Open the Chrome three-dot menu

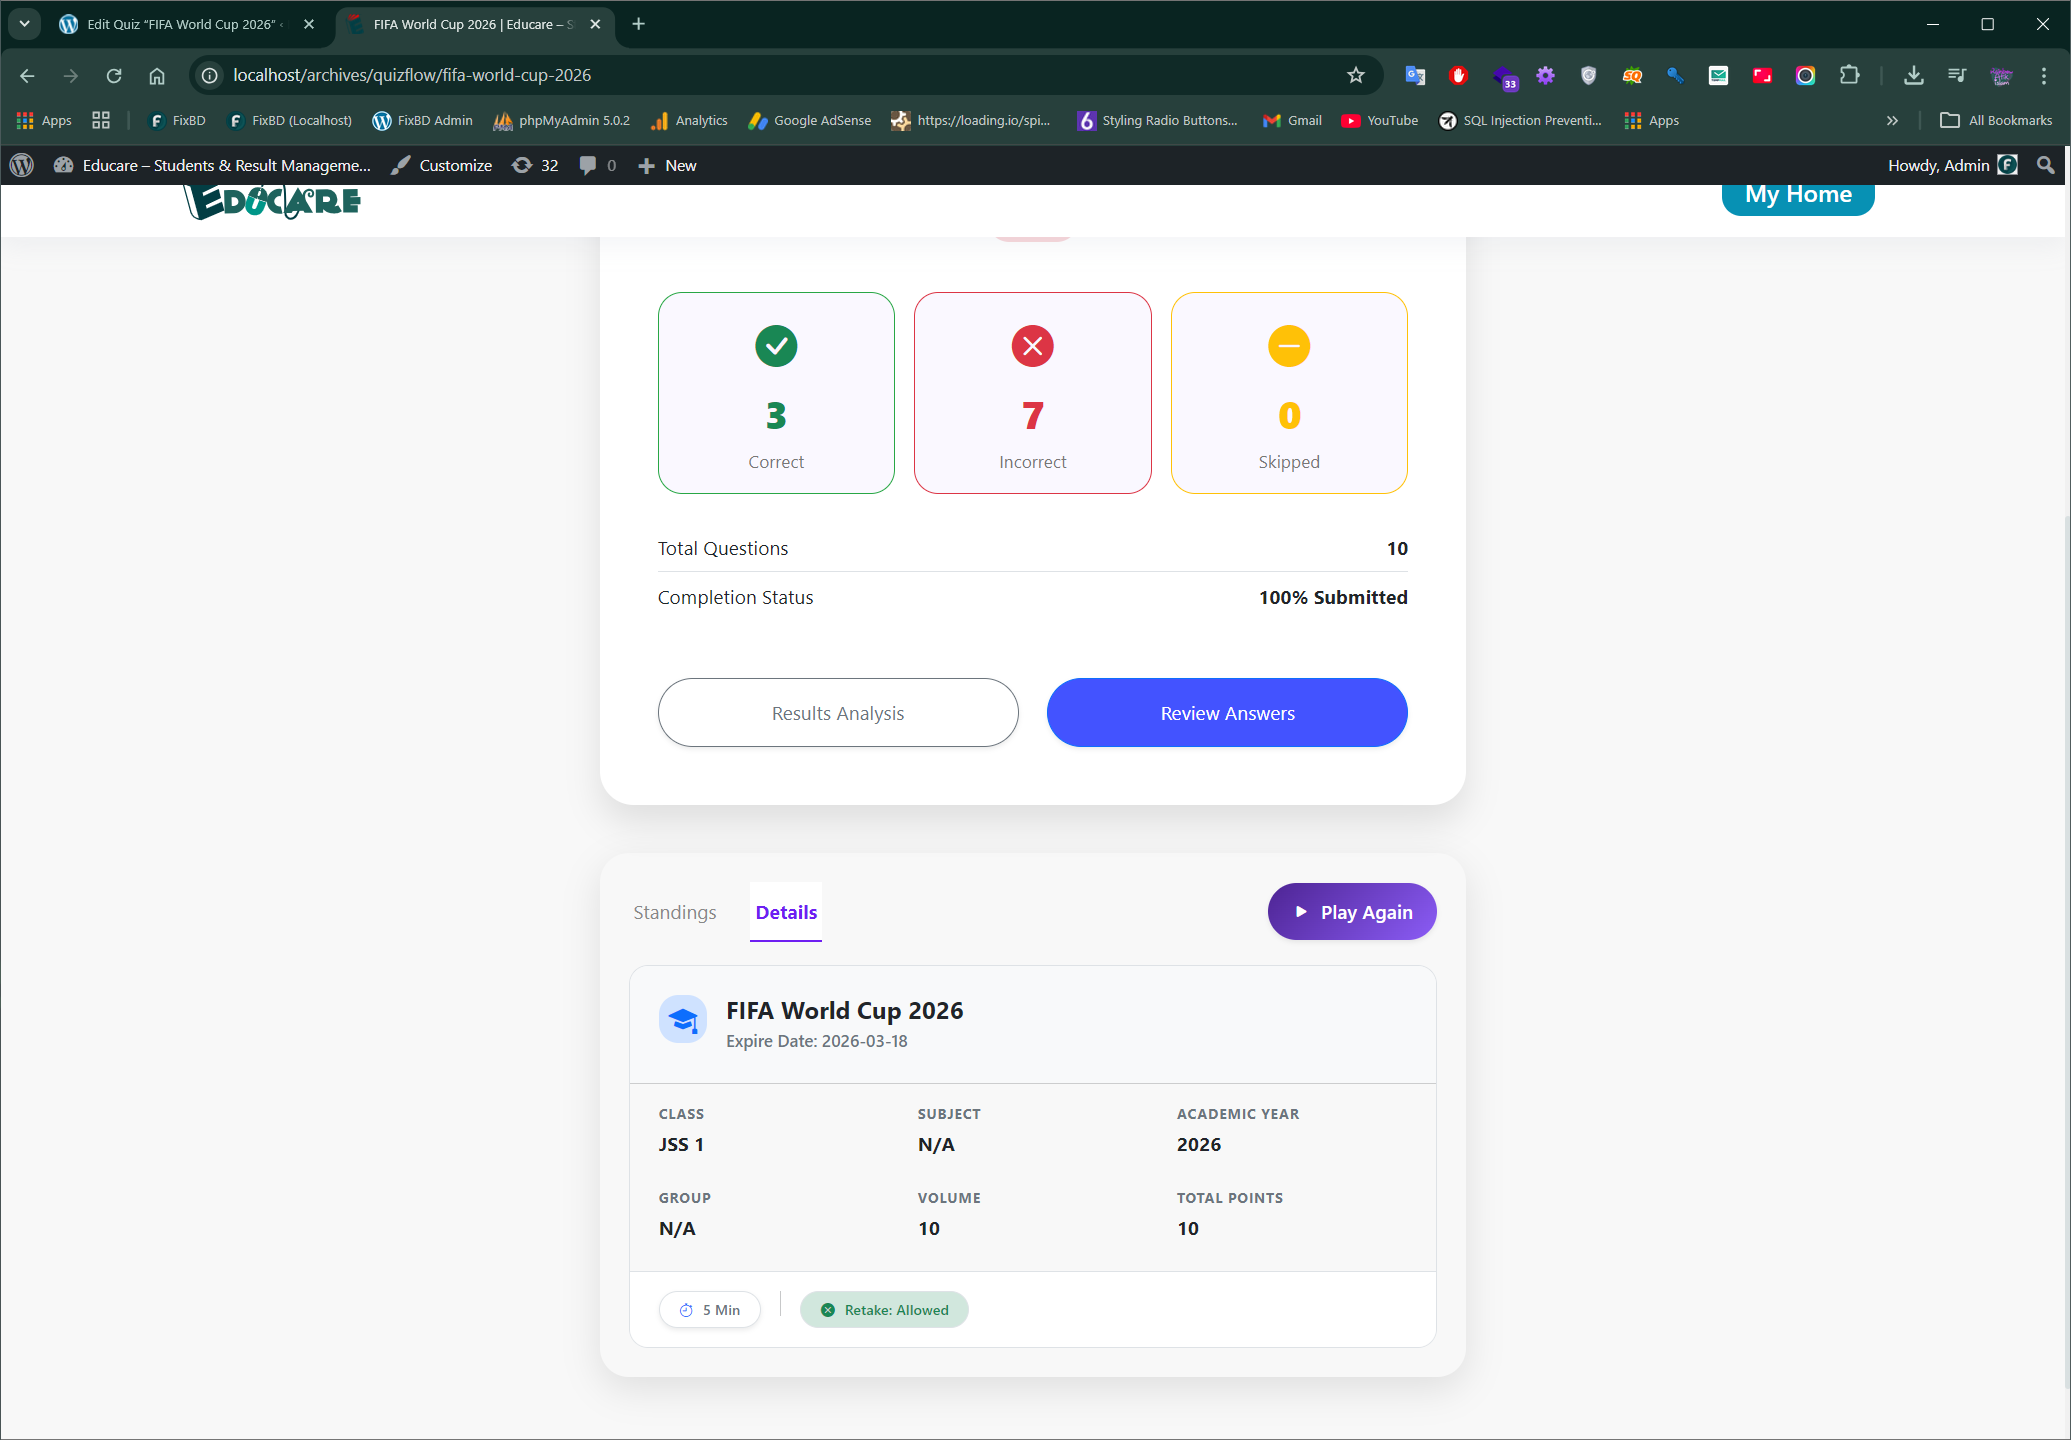(x=2044, y=75)
